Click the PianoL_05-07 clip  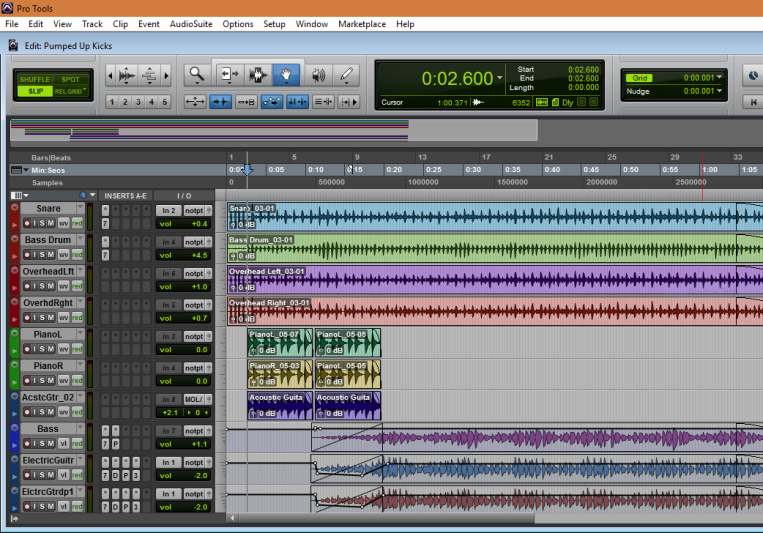click(280, 342)
